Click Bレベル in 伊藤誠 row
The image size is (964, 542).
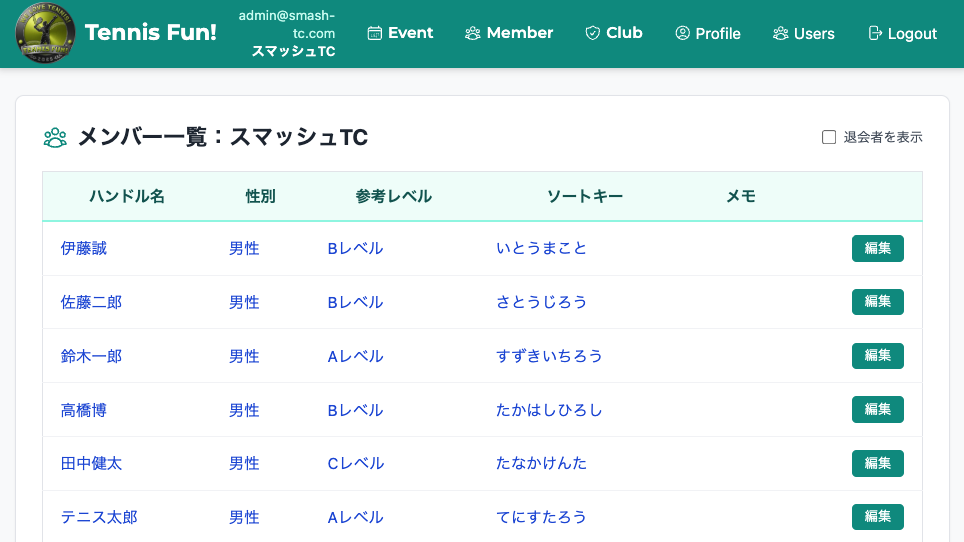tap(355, 248)
